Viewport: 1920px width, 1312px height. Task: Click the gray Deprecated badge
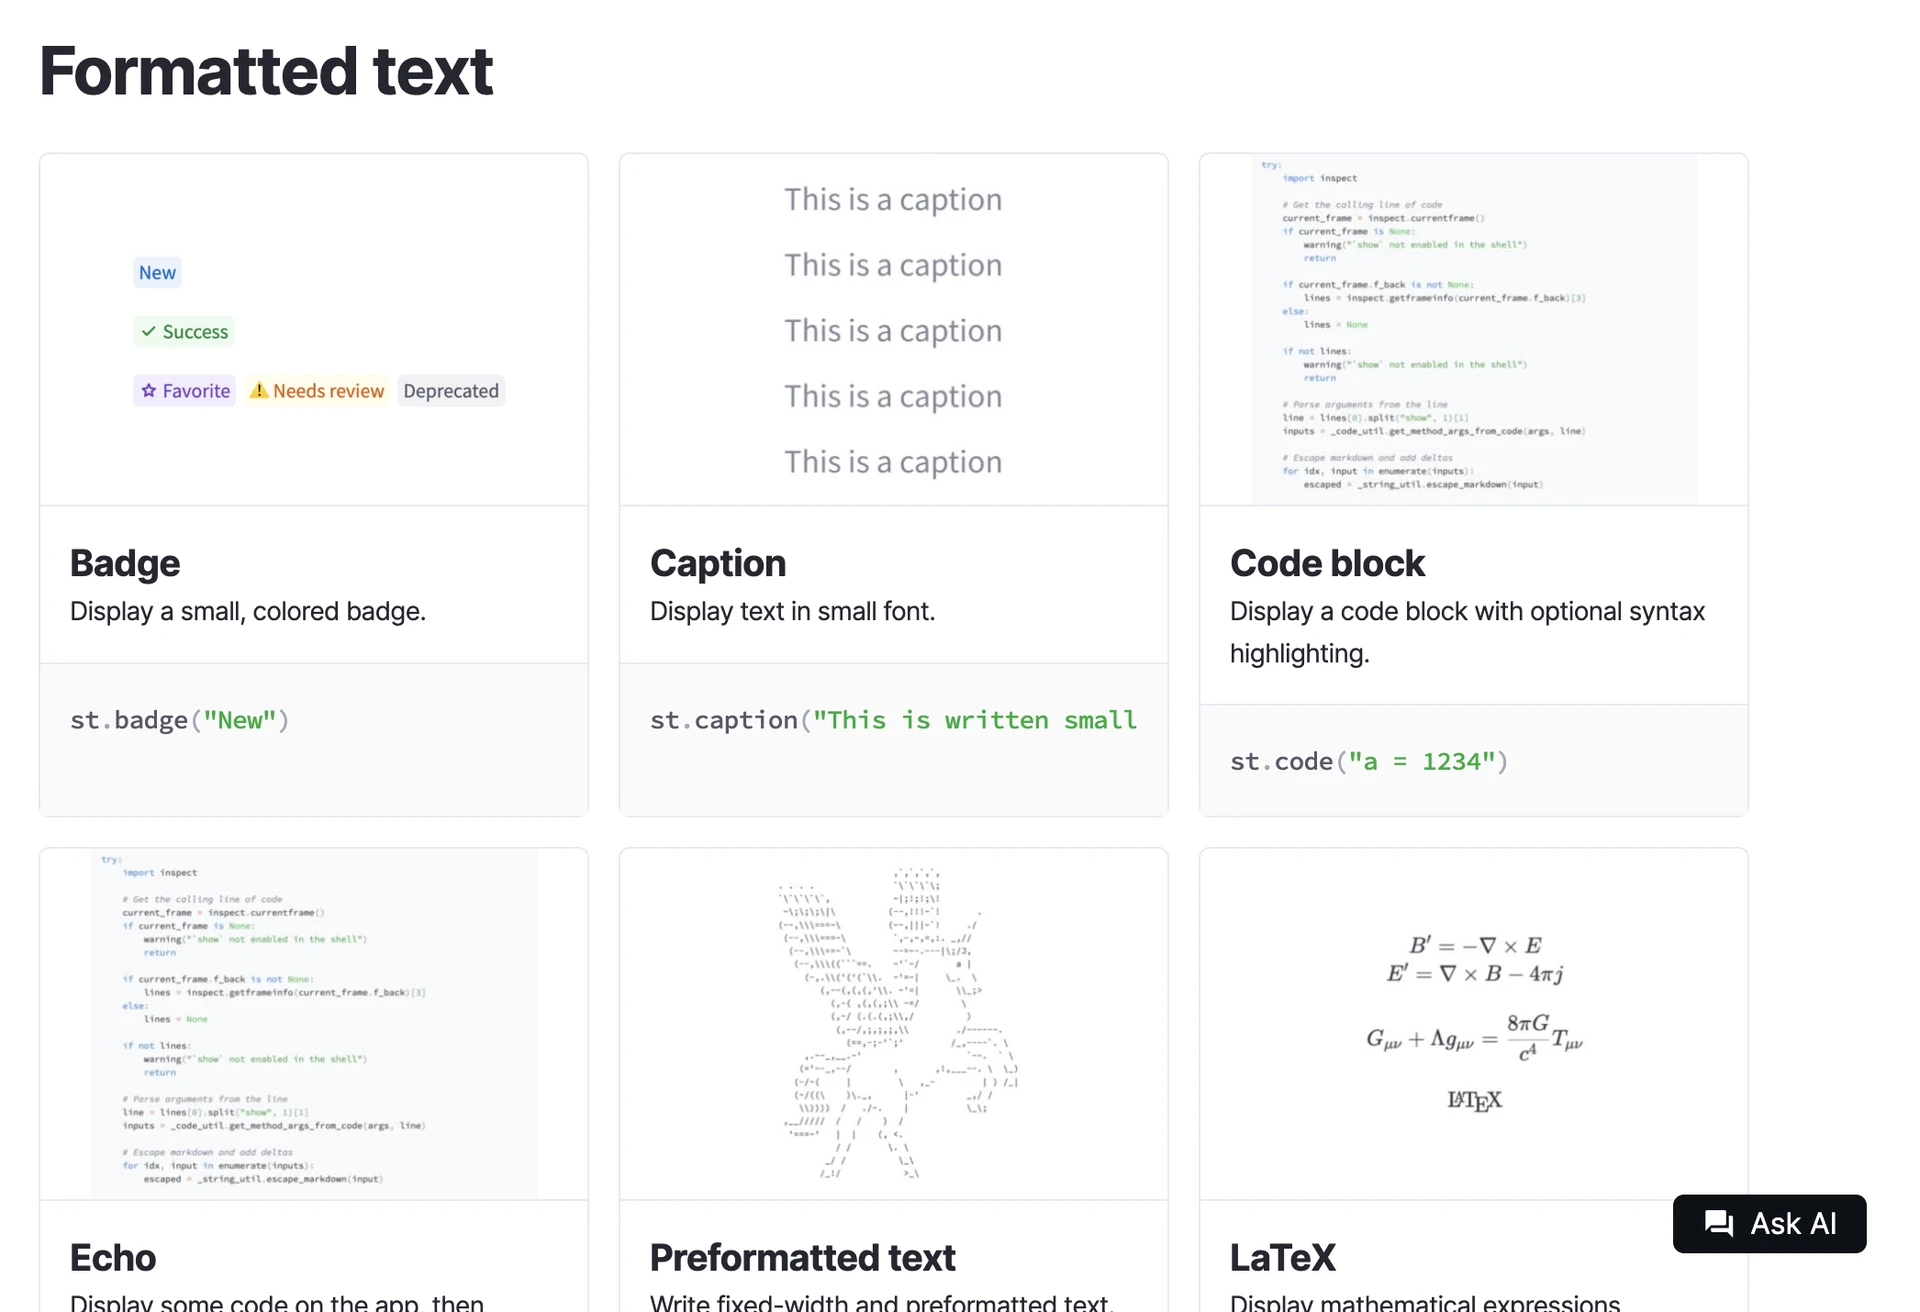450,390
